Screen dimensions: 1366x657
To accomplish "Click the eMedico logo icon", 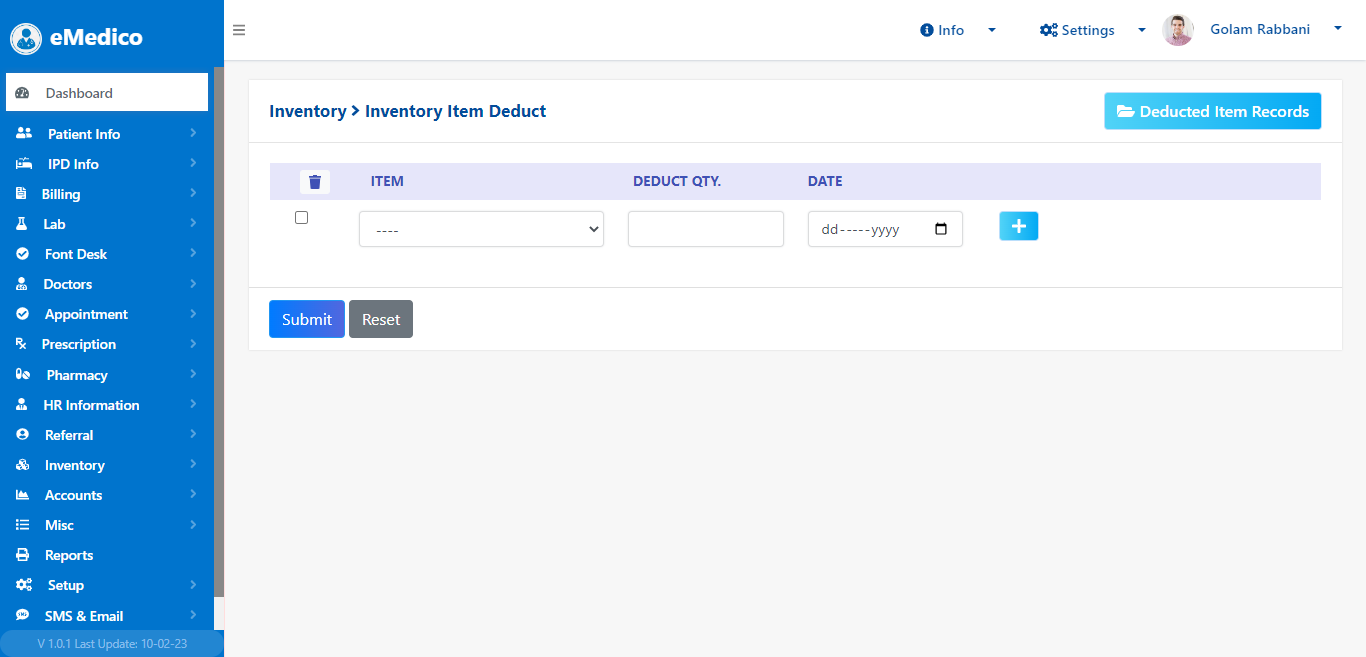I will [26, 38].
